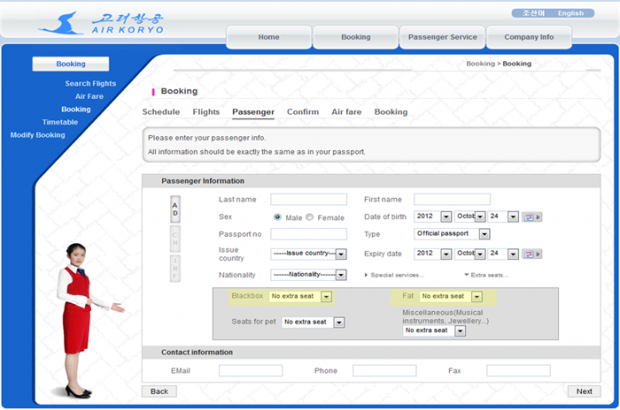The image size is (620, 410).
Task: Open Booking in top navigation
Action: pos(355,37)
